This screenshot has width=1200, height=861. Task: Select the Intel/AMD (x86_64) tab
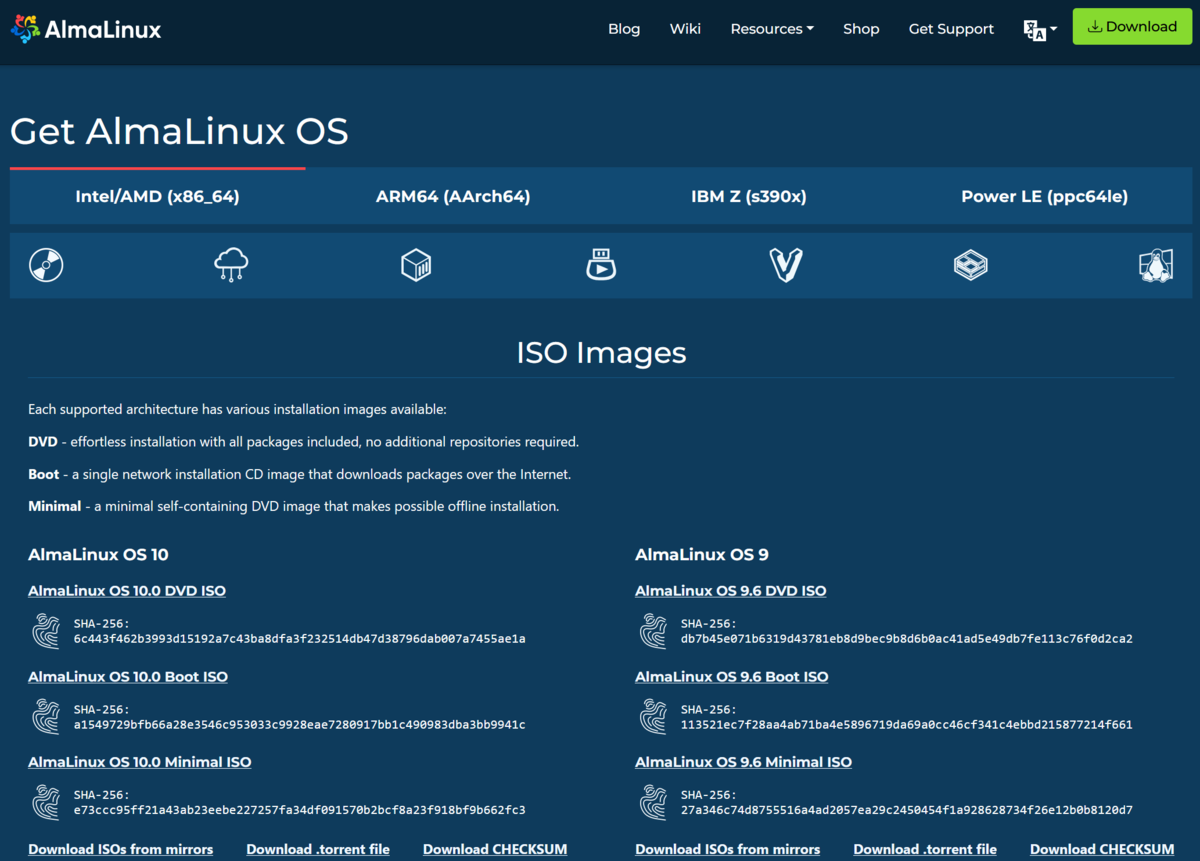point(157,197)
